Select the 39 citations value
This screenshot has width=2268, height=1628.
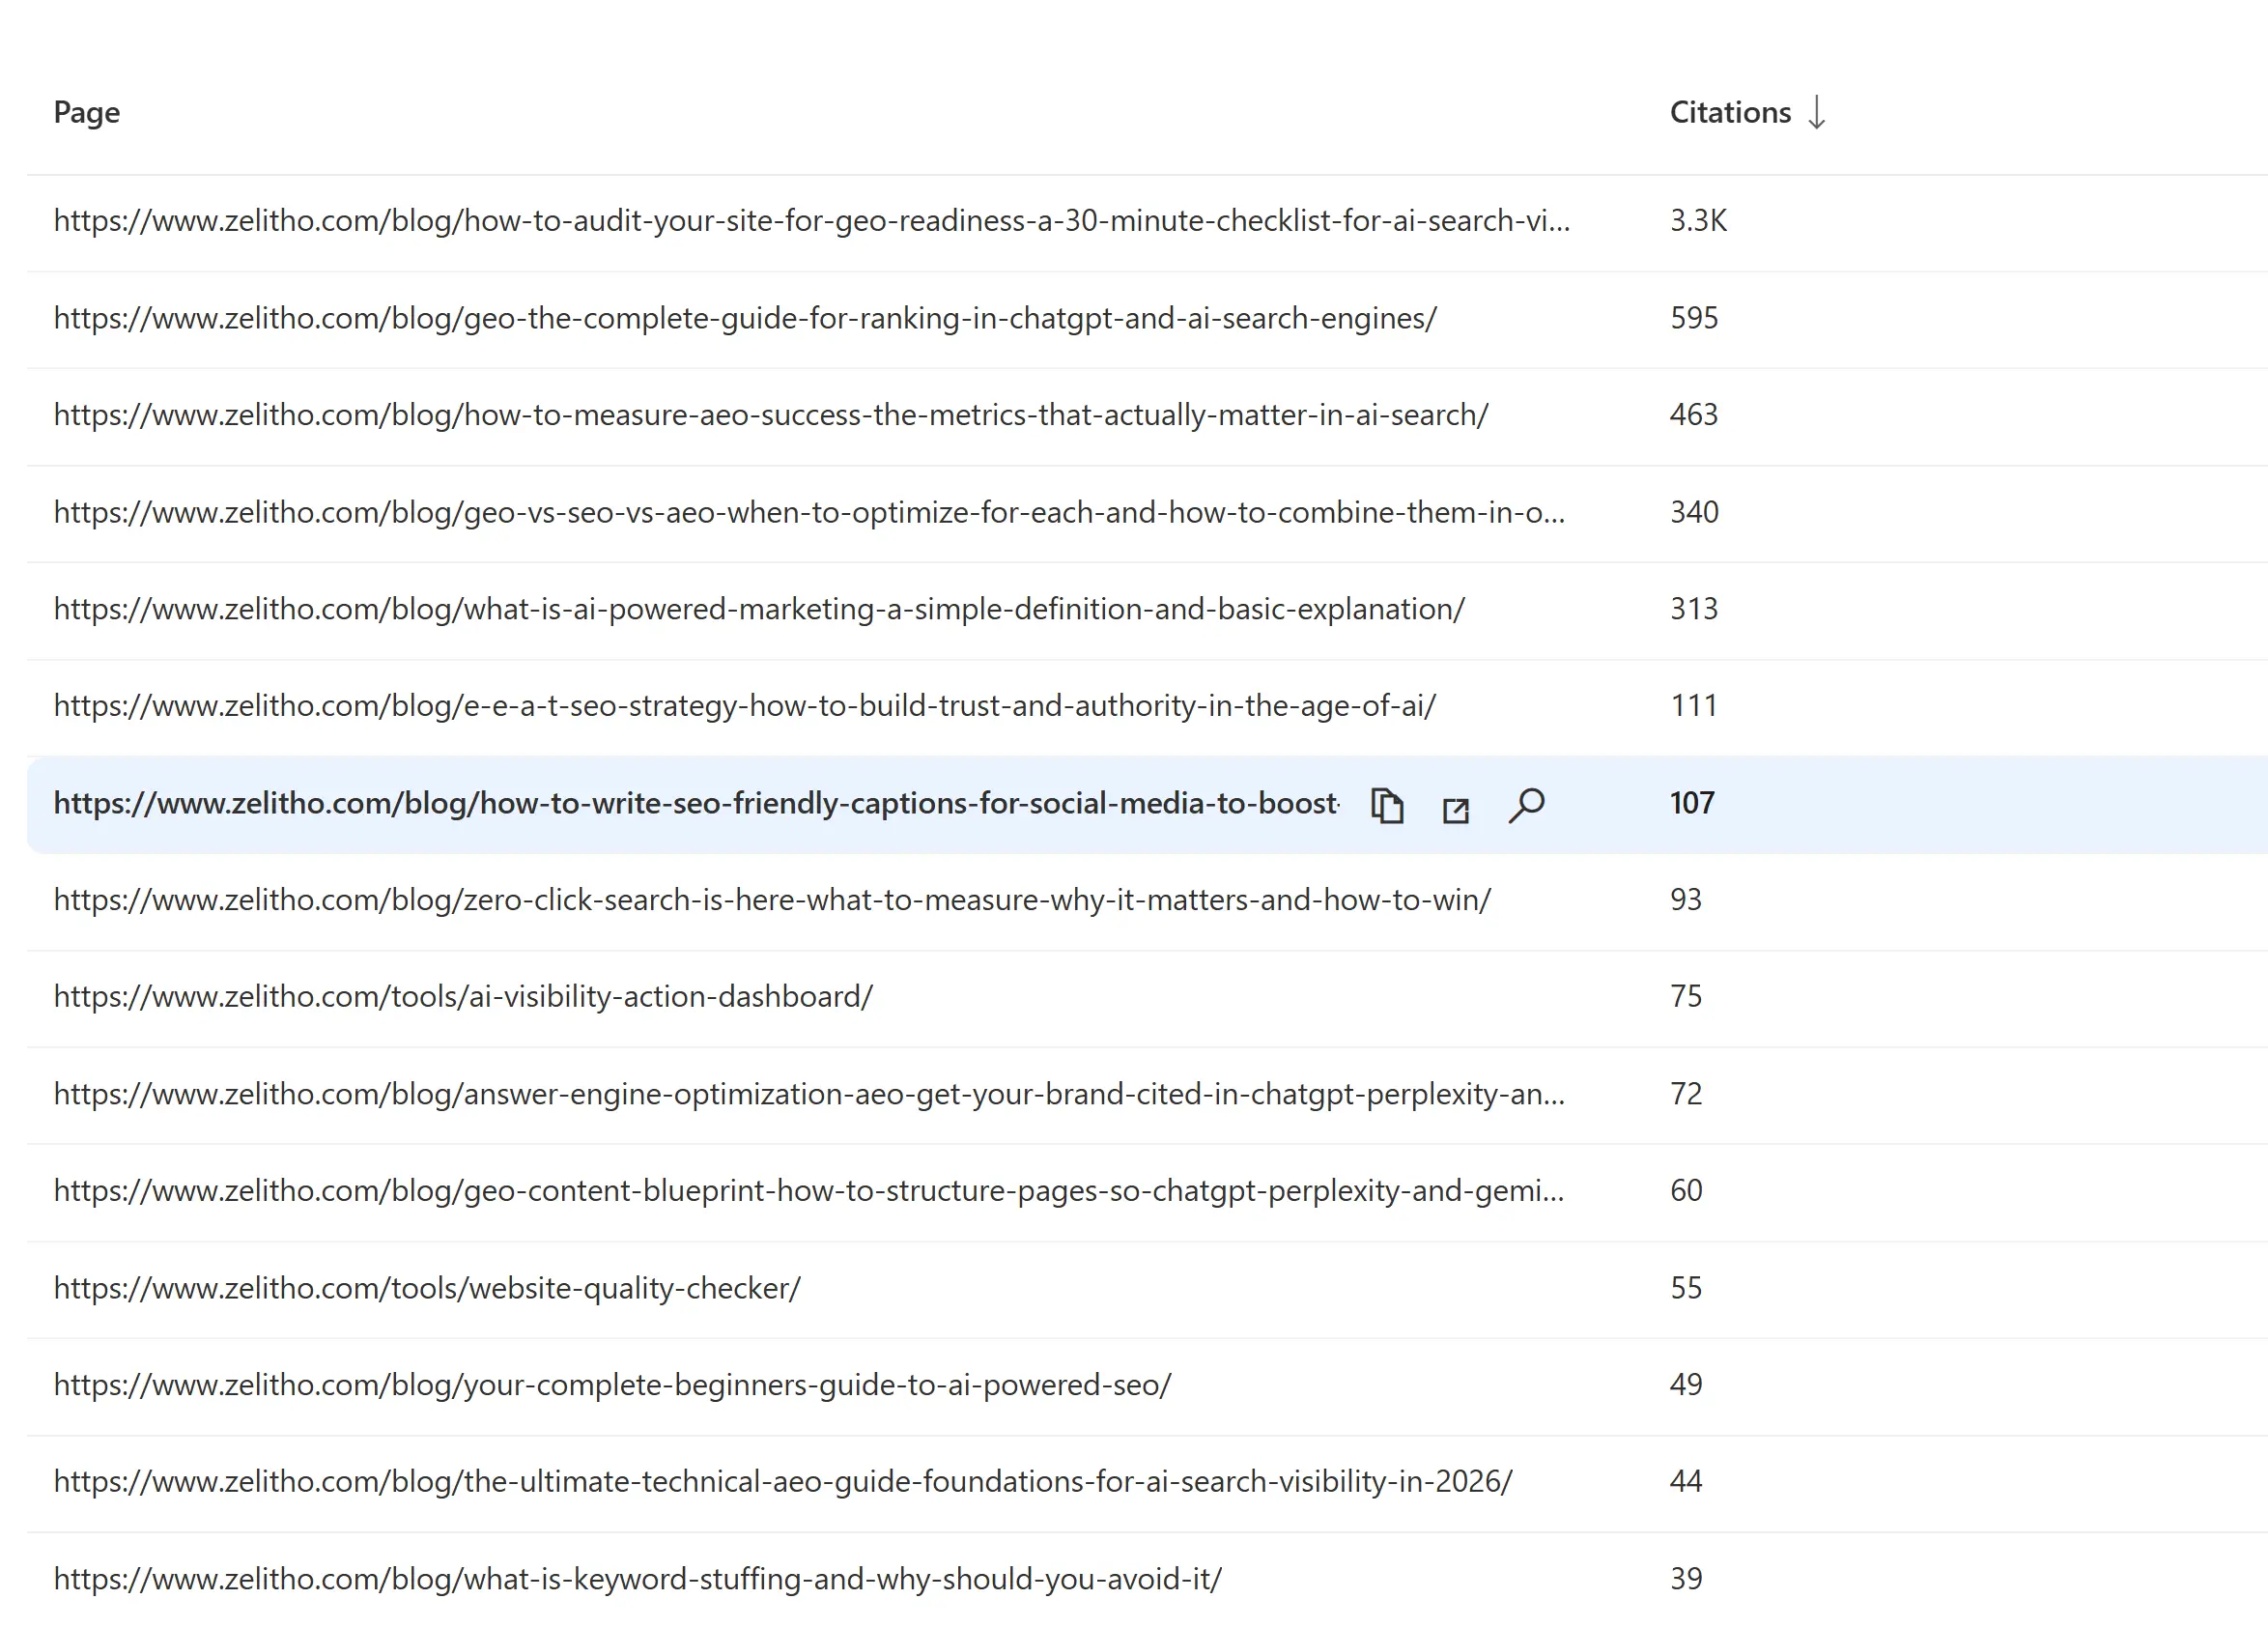click(x=1686, y=1579)
